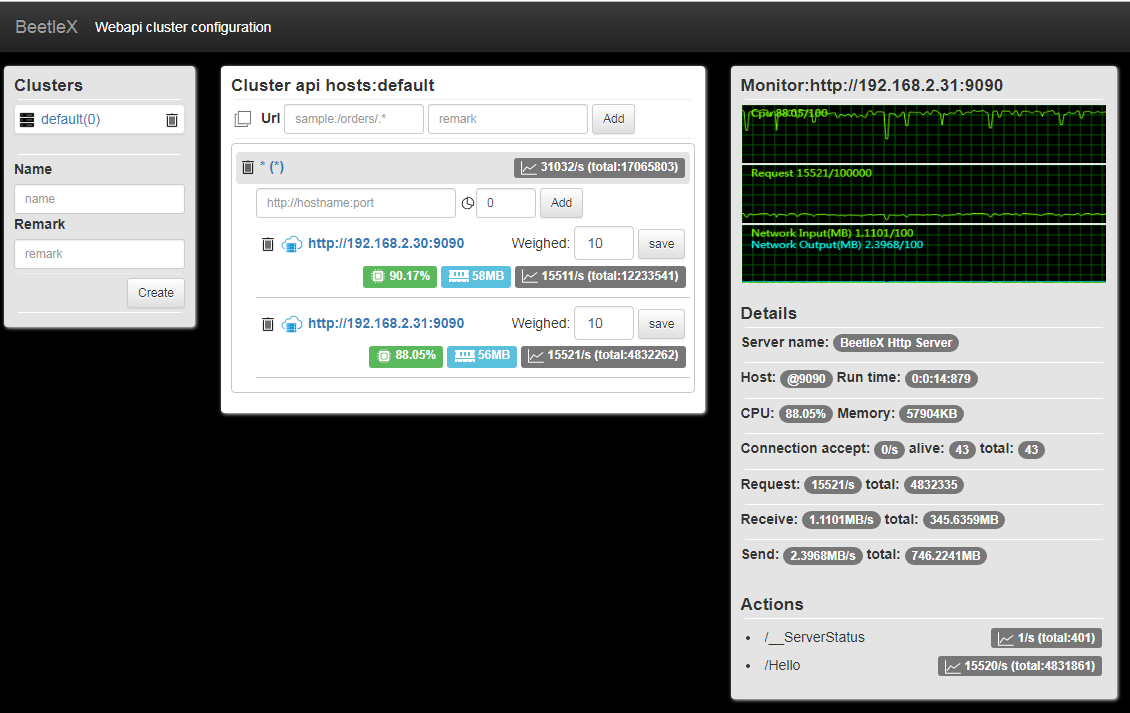Focus the Url sample:/orders/.* input
1130x713 pixels.
(354, 119)
